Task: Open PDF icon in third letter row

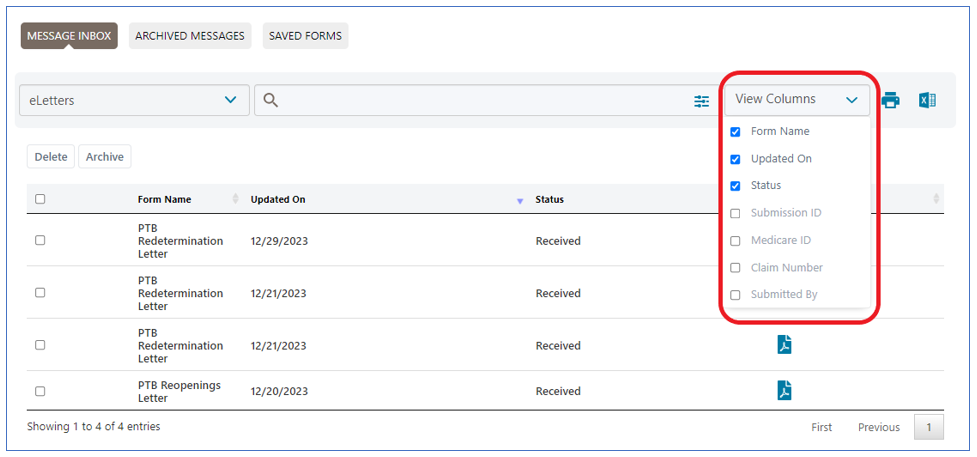Action: (x=785, y=345)
